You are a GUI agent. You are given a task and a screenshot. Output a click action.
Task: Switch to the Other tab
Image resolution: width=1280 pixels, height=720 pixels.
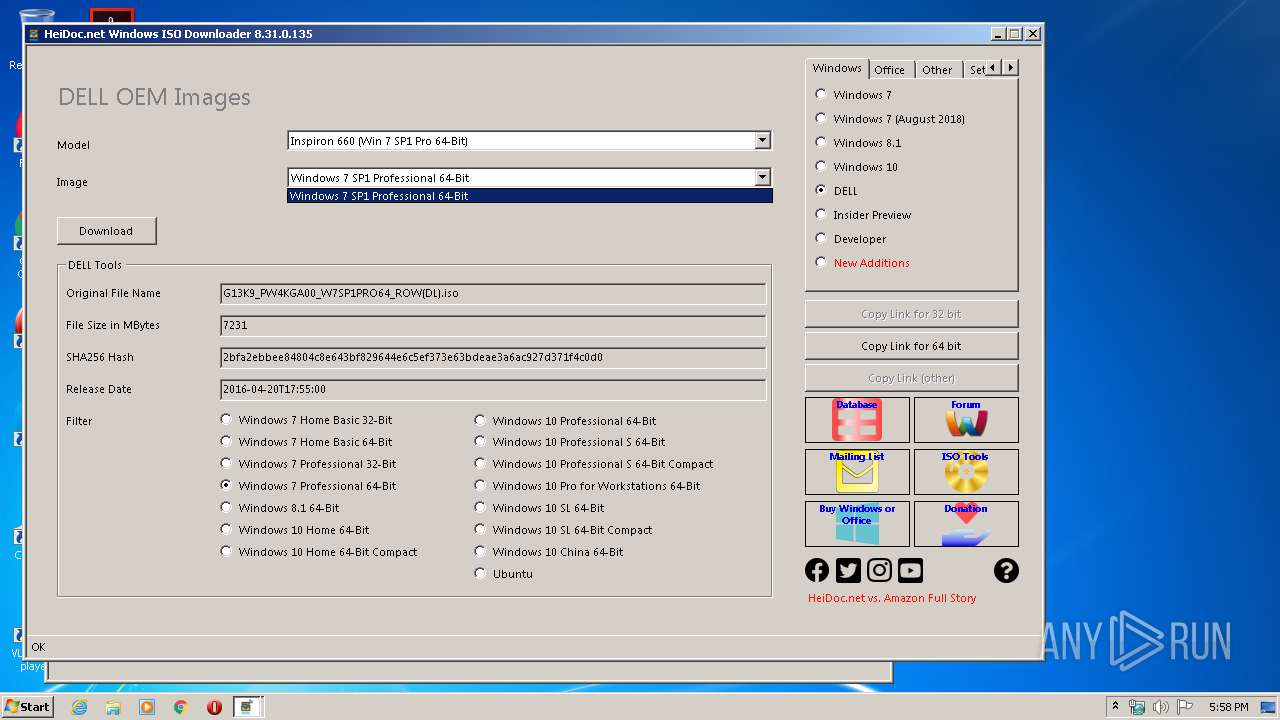coord(937,70)
